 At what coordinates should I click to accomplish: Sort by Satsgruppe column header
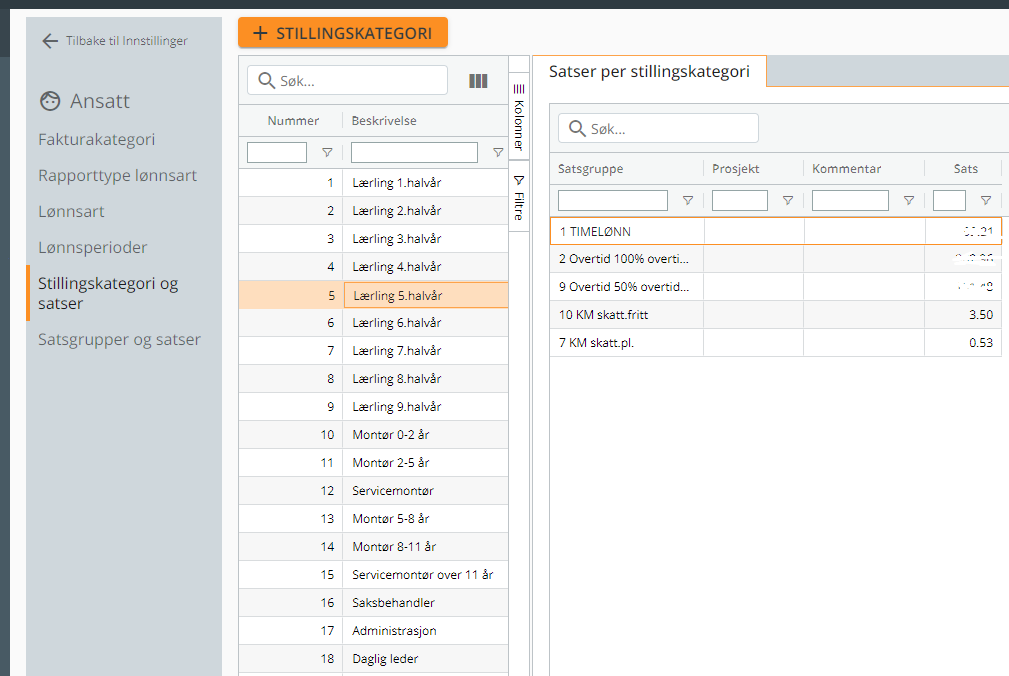click(x=591, y=169)
